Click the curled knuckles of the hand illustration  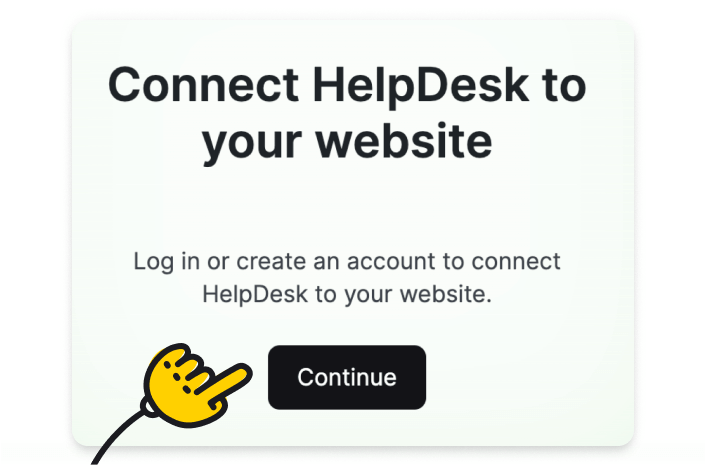188,369
